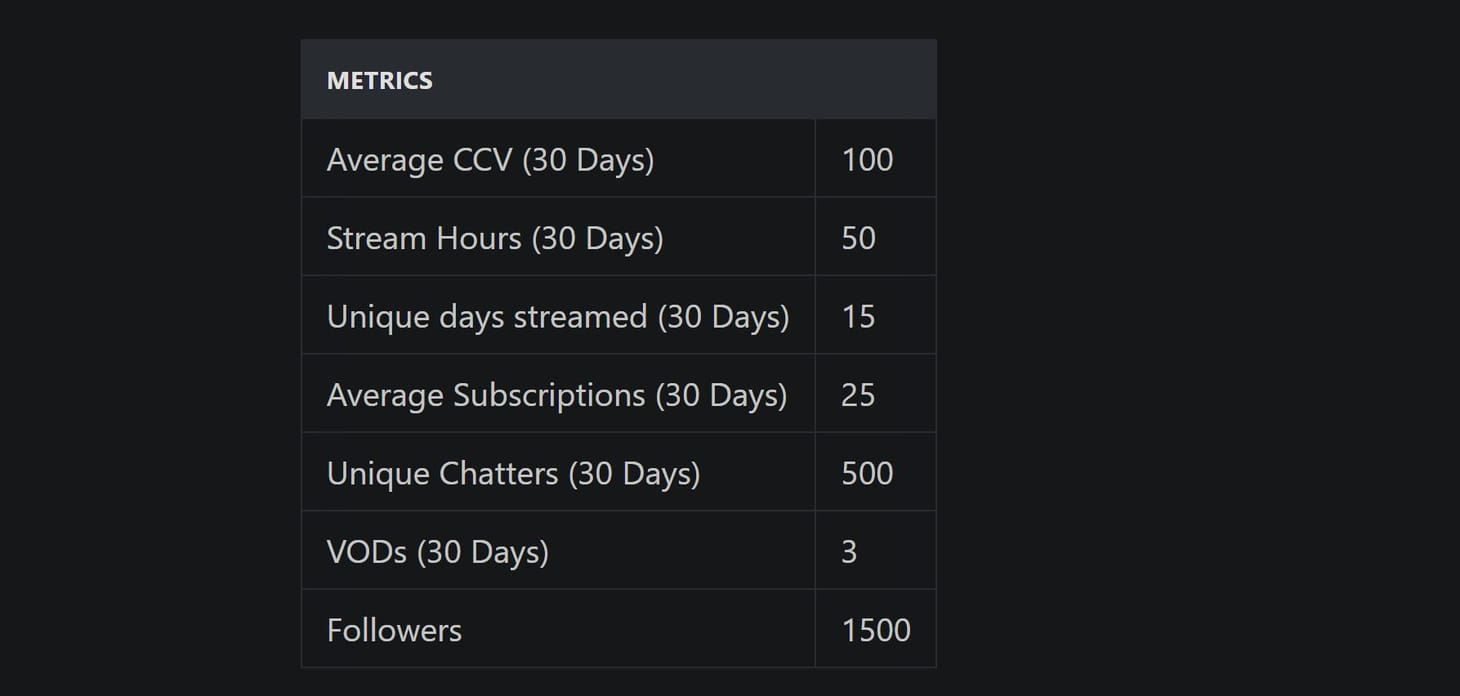Select the Average Subscriptions (30 Days) label
Viewport: 1460px width, 696px height.
[x=556, y=395]
